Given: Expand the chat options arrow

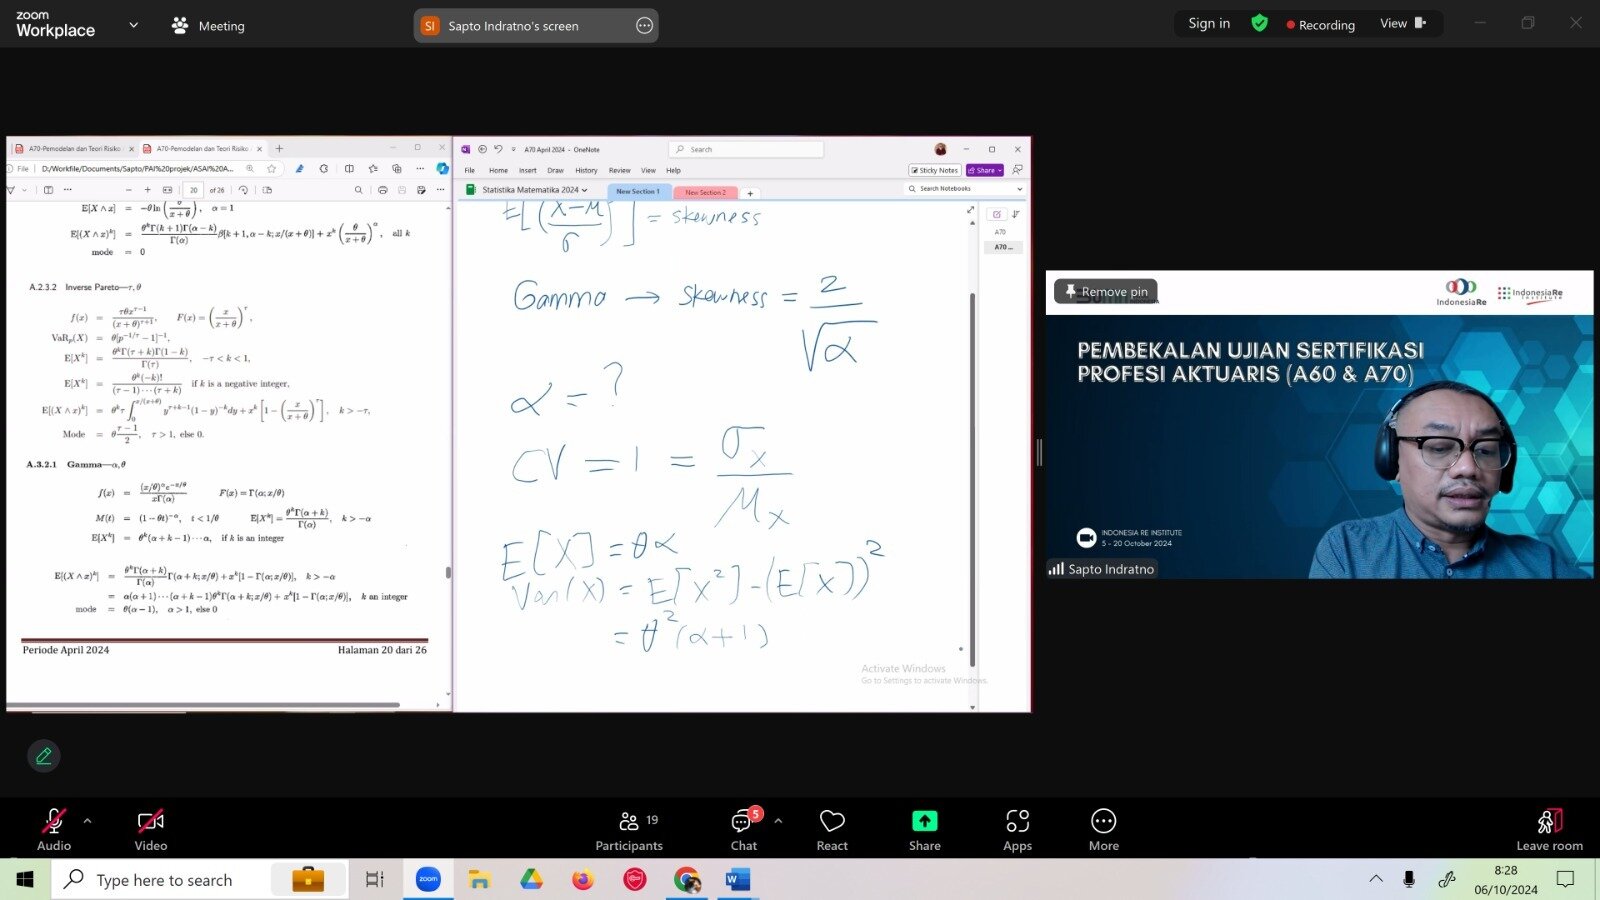Looking at the screenshot, I should point(778,820).
